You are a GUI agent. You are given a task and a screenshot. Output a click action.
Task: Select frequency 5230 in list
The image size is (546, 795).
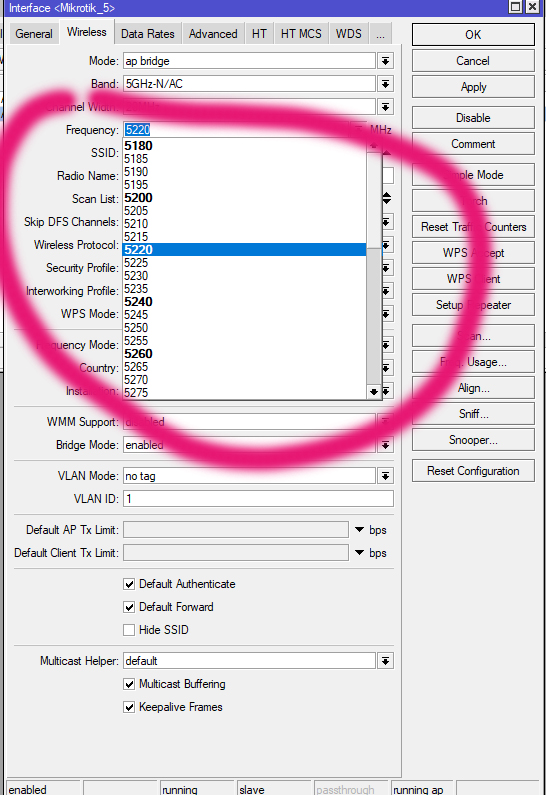244,276
